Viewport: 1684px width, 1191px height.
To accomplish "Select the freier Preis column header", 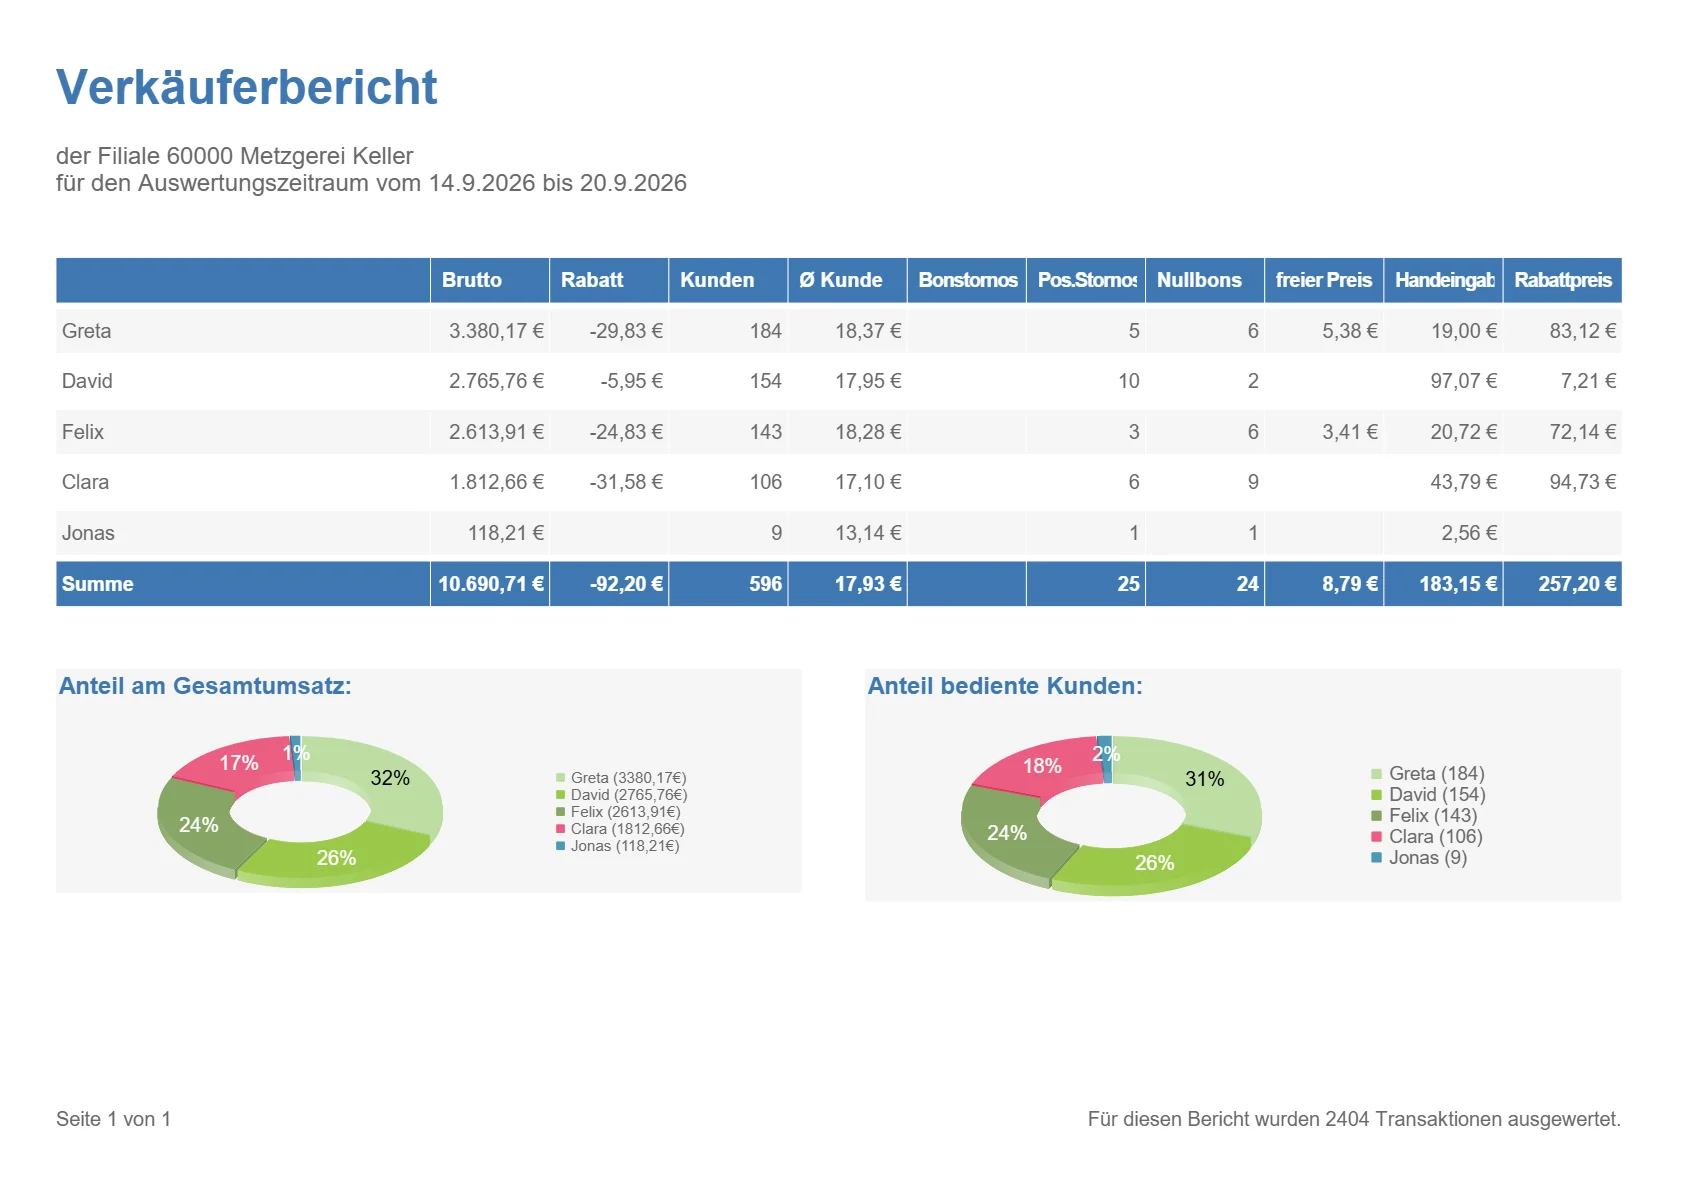I will 1324,280.
